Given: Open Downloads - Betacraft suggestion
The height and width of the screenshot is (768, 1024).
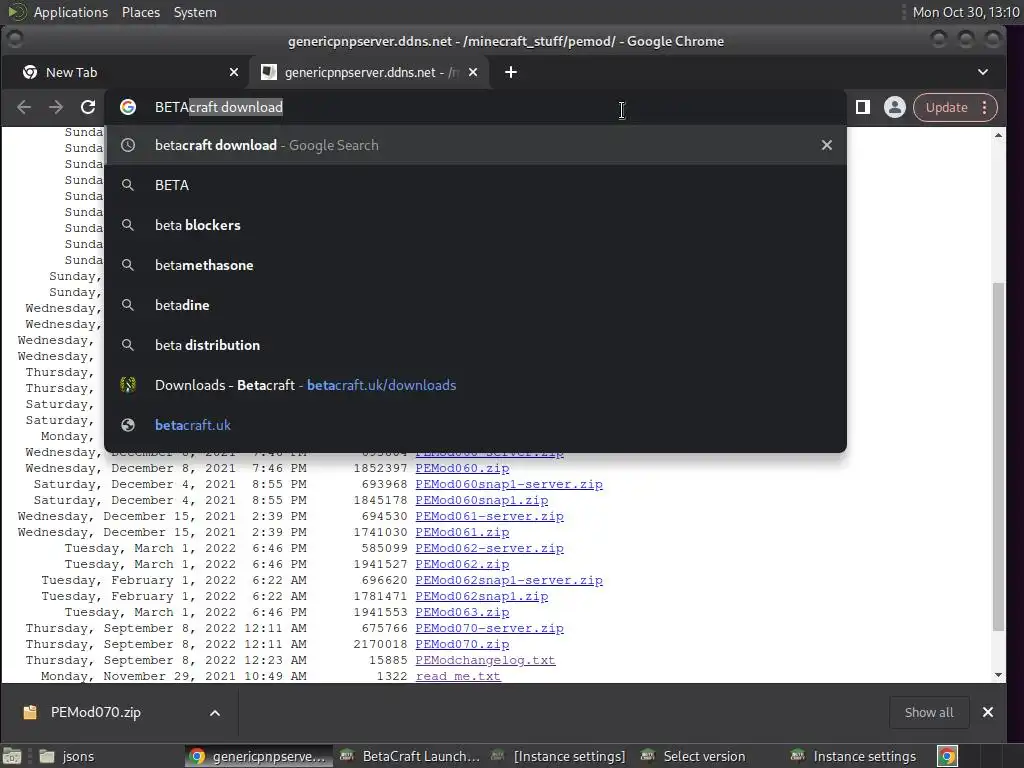Looking at the screenshot, I should point(475,385).
